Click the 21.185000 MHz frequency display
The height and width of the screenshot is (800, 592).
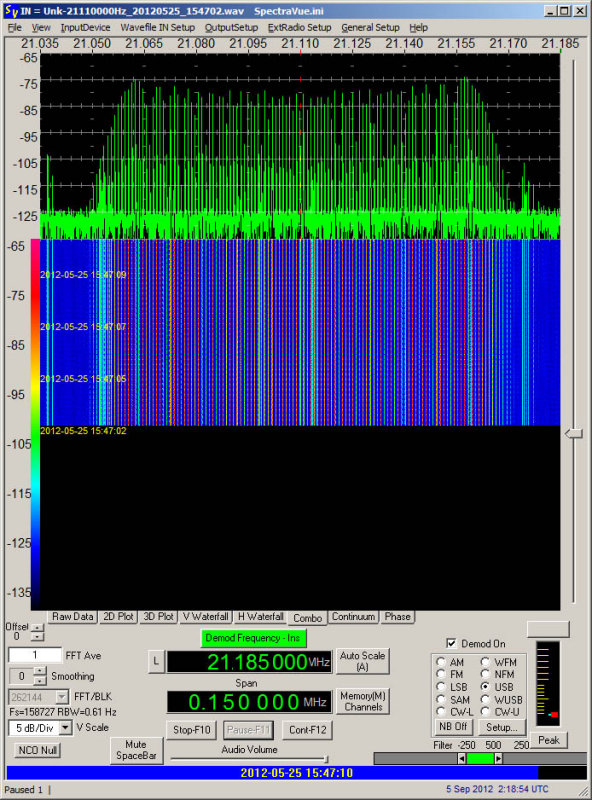click(249, 662)
